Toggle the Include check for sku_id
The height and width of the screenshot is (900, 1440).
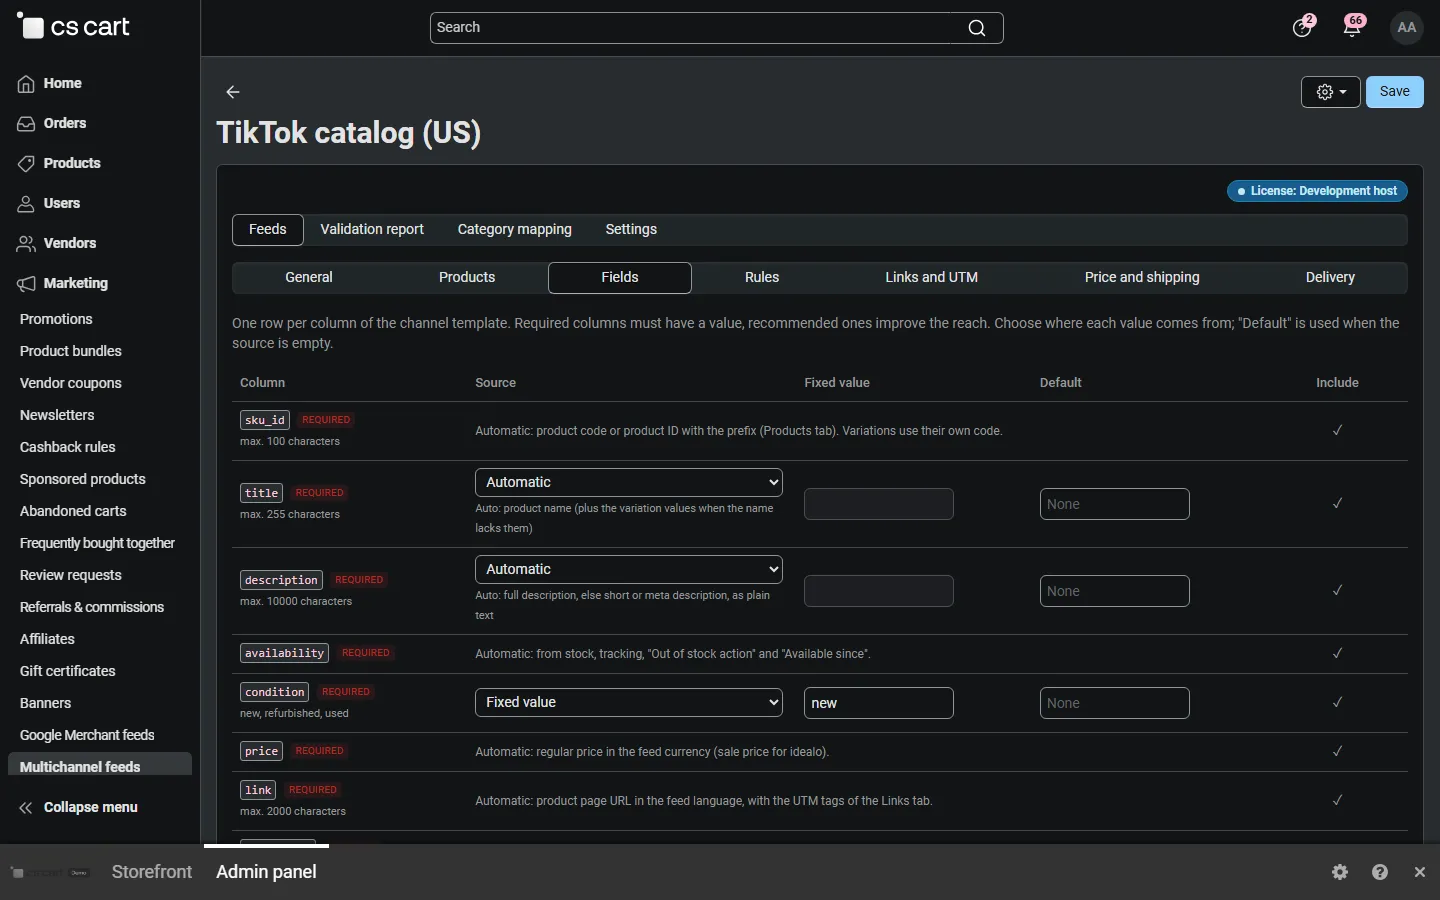(1337, 430)
